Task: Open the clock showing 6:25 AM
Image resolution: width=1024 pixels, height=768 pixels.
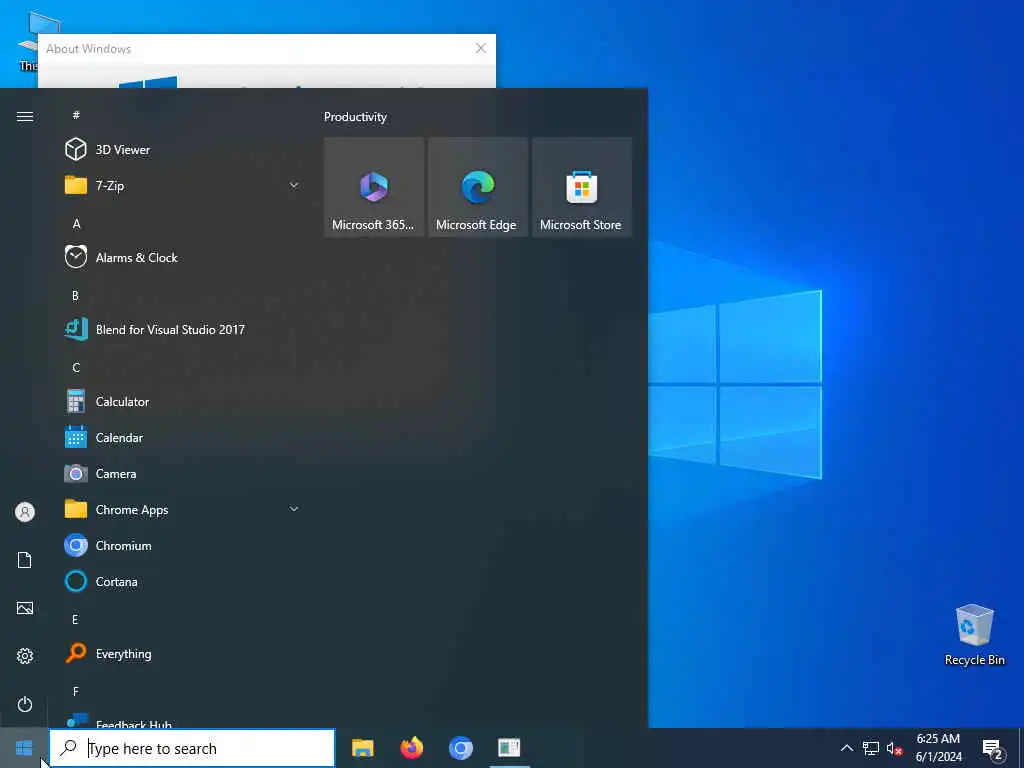Action: (x=938, y=748)
